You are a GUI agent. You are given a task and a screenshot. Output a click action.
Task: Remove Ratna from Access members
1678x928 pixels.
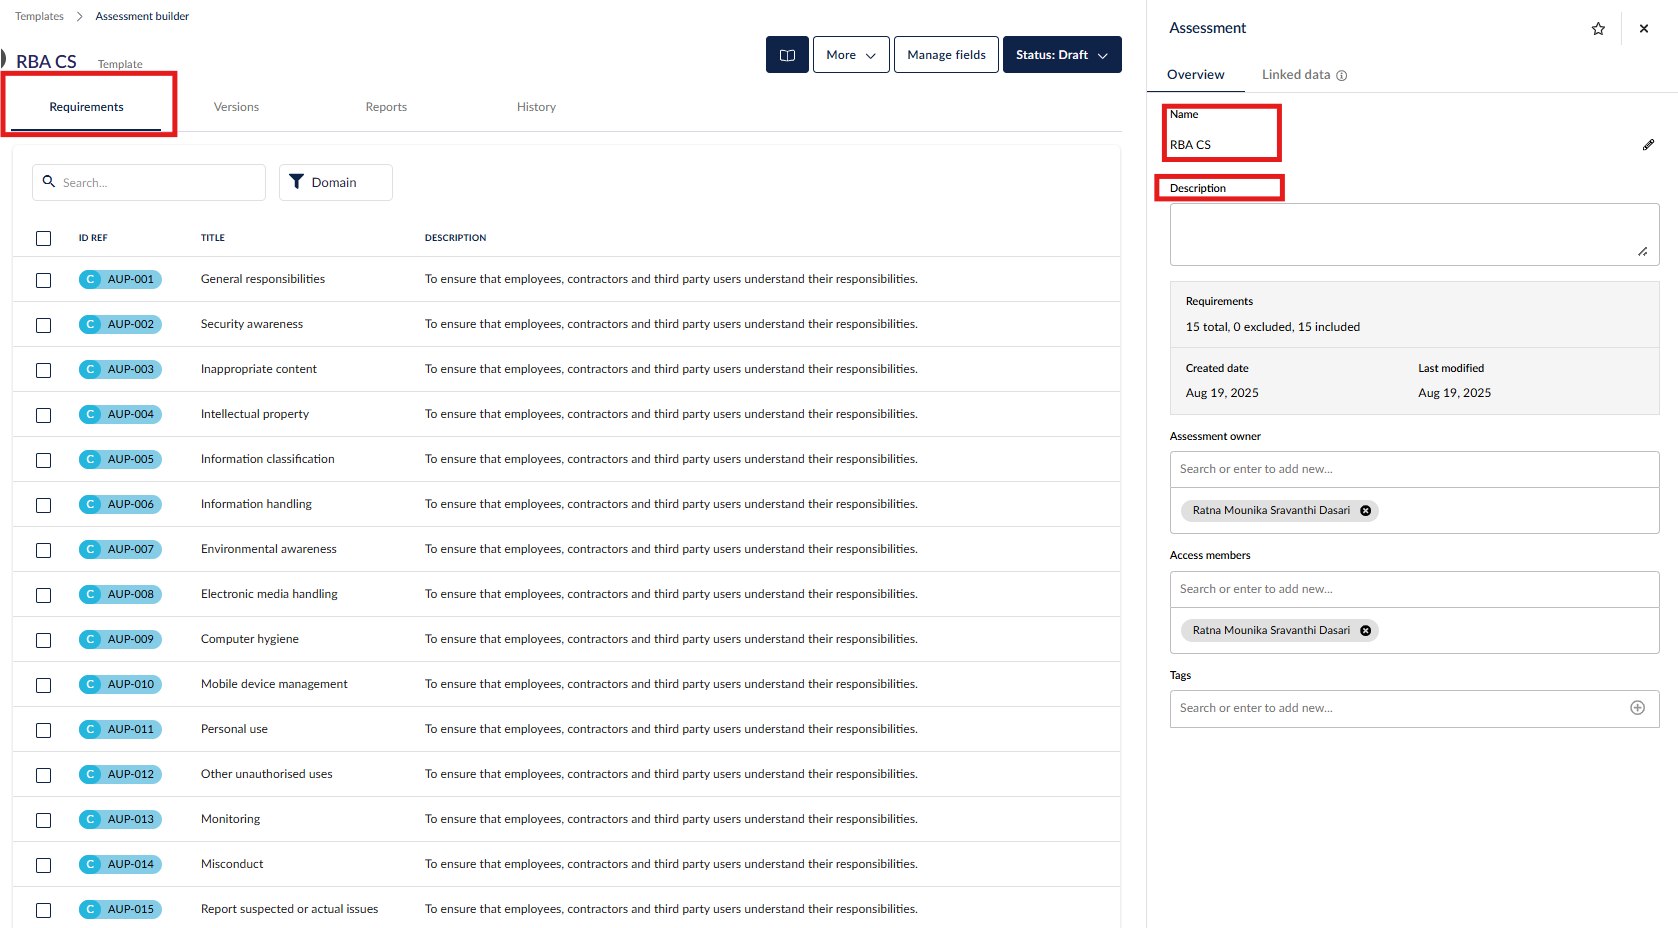tap(1365, 631)
